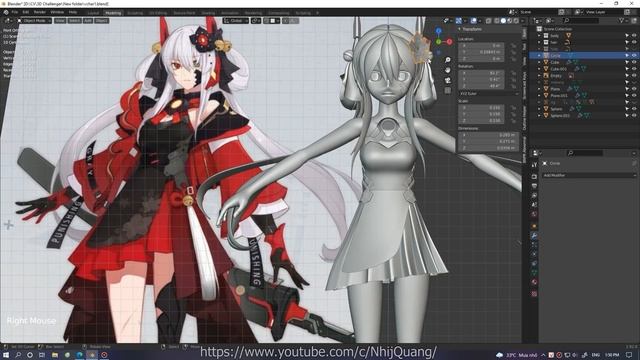
Task: Open the World properties tab
Action: [x=534, y=214]
